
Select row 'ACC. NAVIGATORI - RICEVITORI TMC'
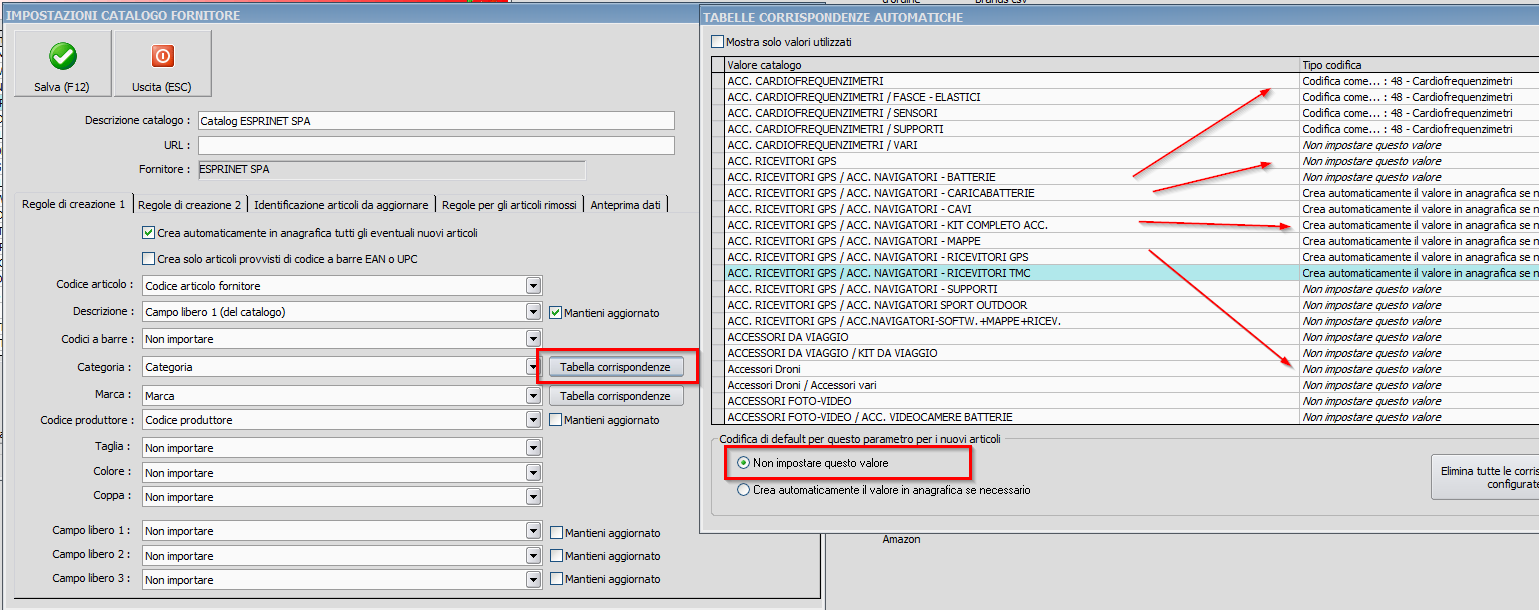[1124, 273]
